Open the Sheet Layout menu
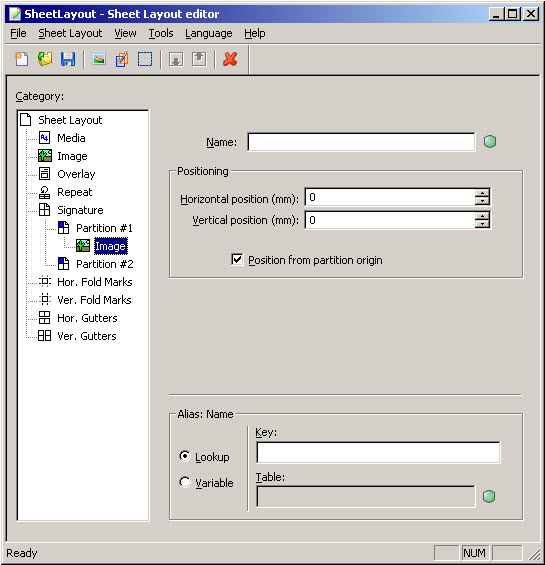 point(70,33)
